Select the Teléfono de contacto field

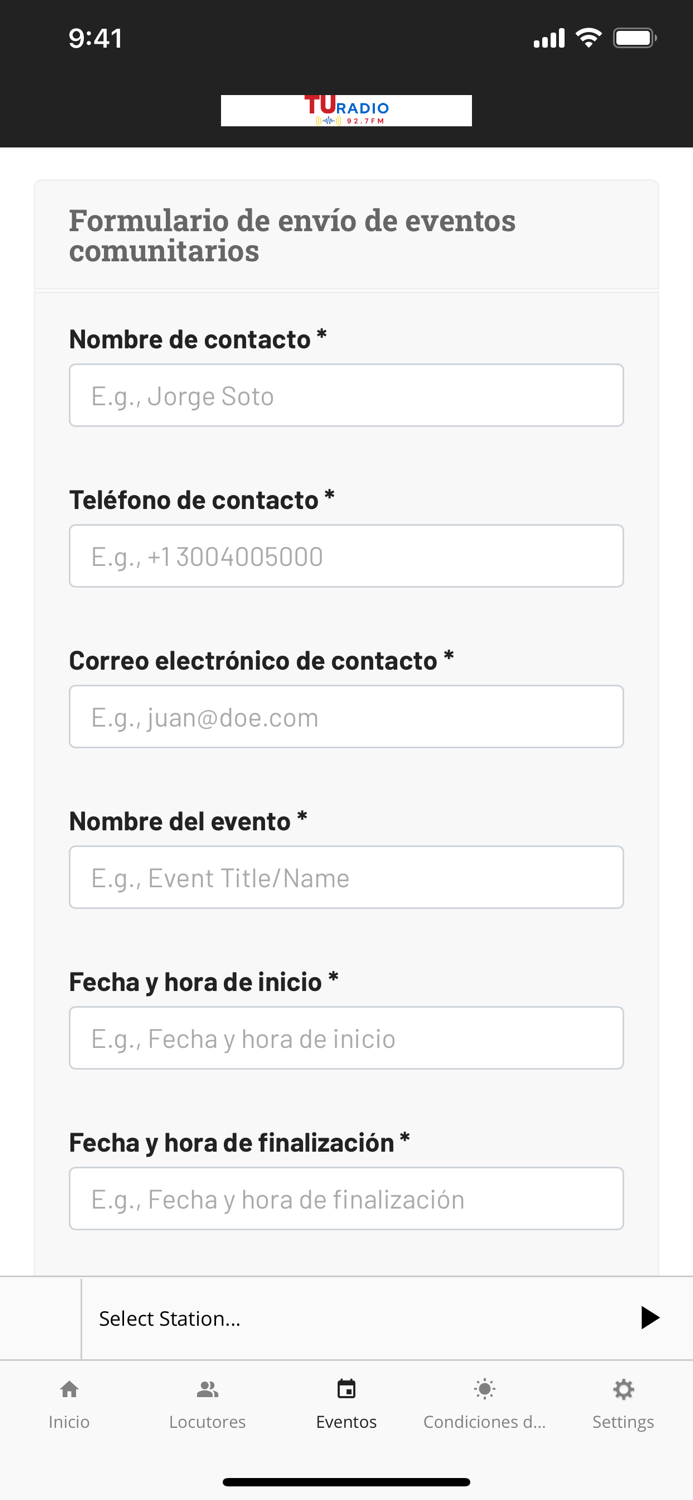click(346, 556)
